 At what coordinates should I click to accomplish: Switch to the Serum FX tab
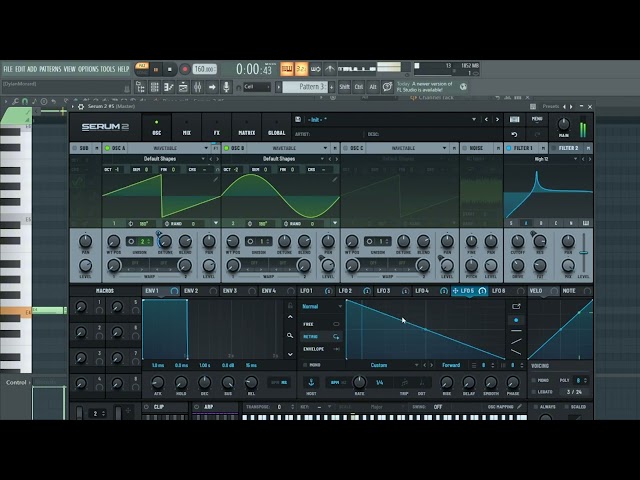(x=216, y=127)
